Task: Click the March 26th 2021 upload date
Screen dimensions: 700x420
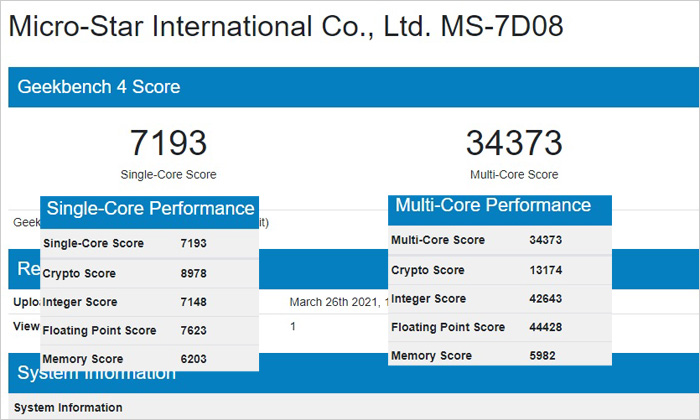Action: click(338, 302)
